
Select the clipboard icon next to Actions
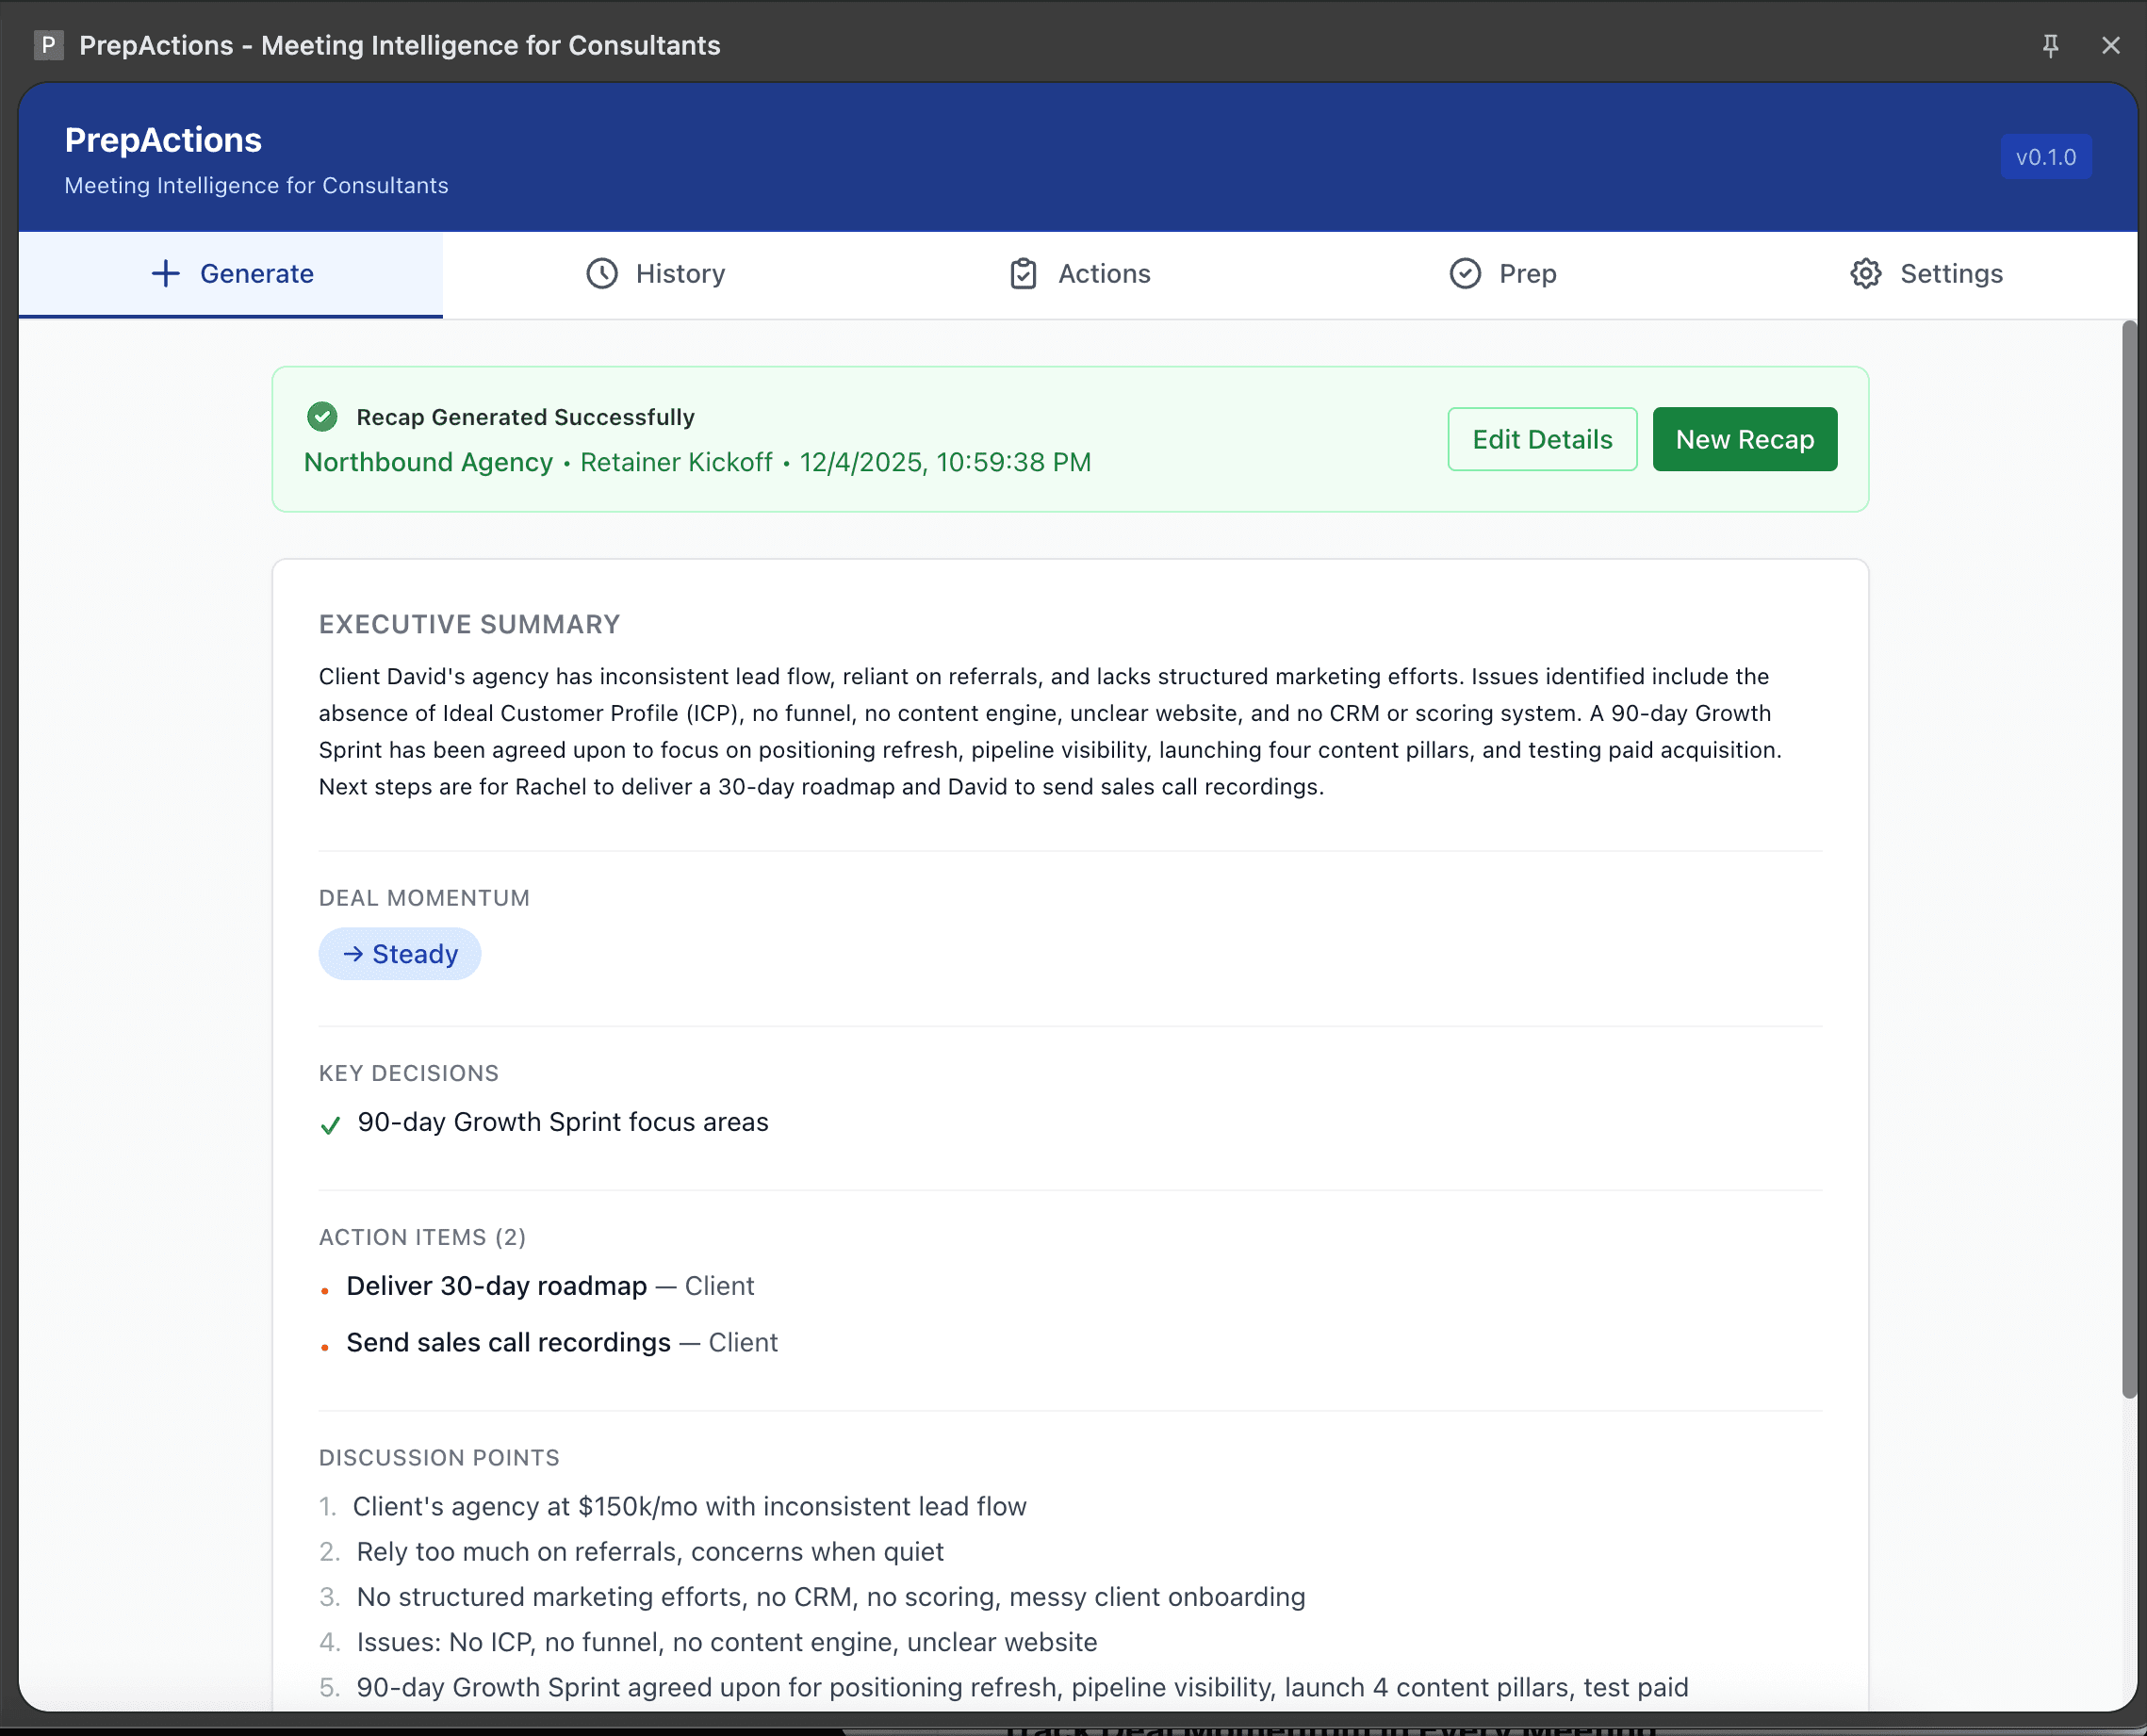tap(1022, 273)
